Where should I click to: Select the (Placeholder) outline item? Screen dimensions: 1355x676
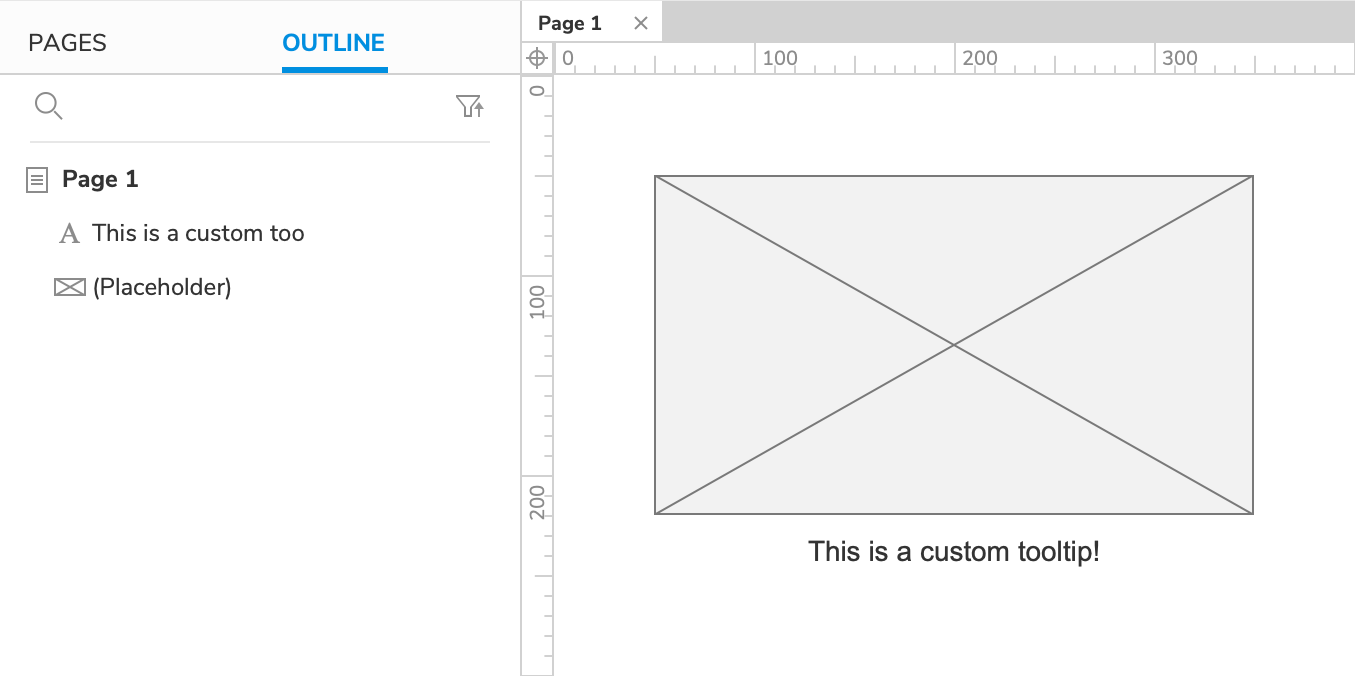(162, 288)
